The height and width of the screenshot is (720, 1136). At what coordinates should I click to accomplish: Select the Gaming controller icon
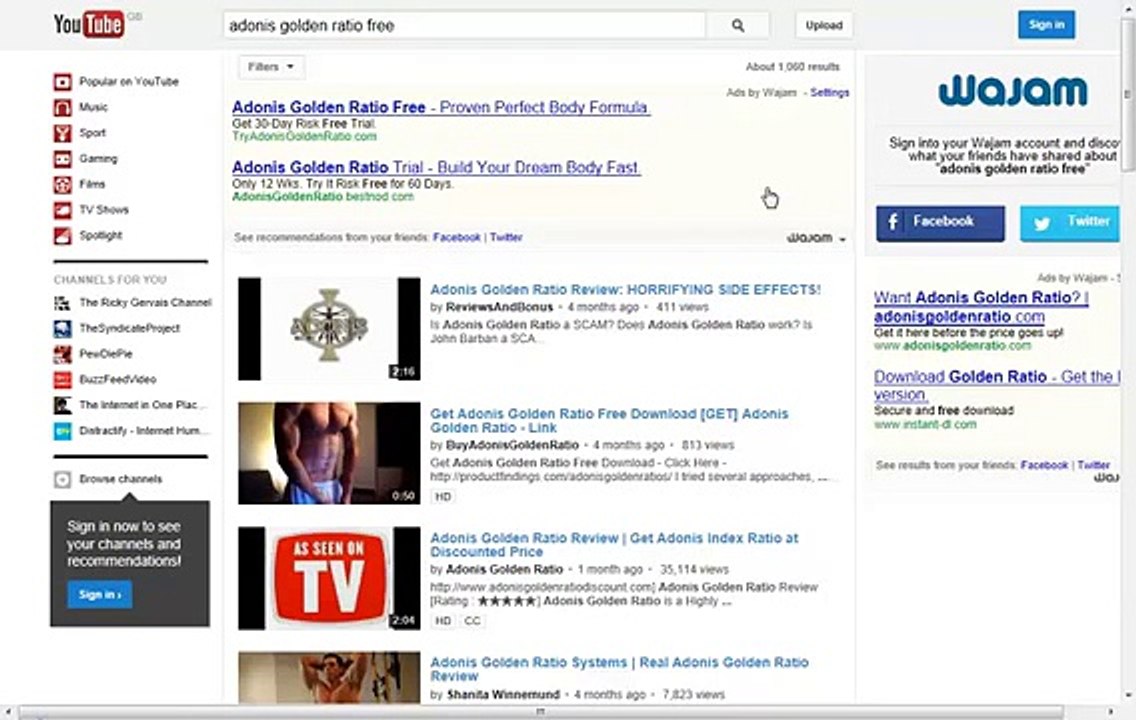click(62, 159)
